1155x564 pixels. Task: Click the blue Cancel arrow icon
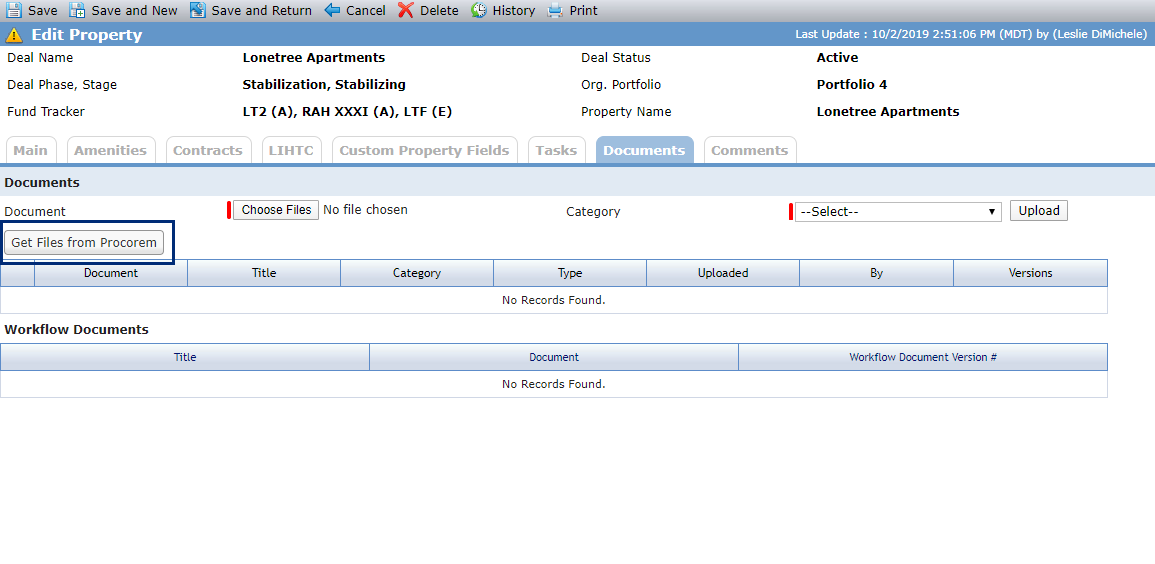332,10
